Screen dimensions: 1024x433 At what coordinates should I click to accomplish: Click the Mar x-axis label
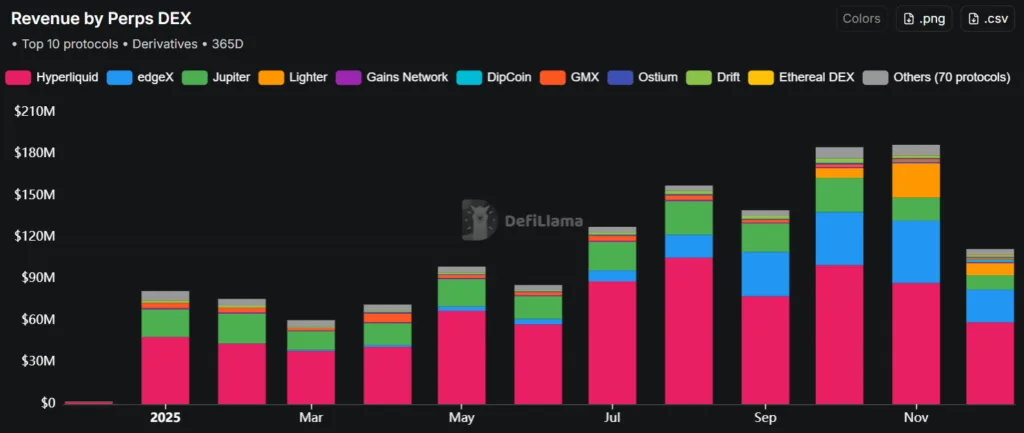[310, 418]
